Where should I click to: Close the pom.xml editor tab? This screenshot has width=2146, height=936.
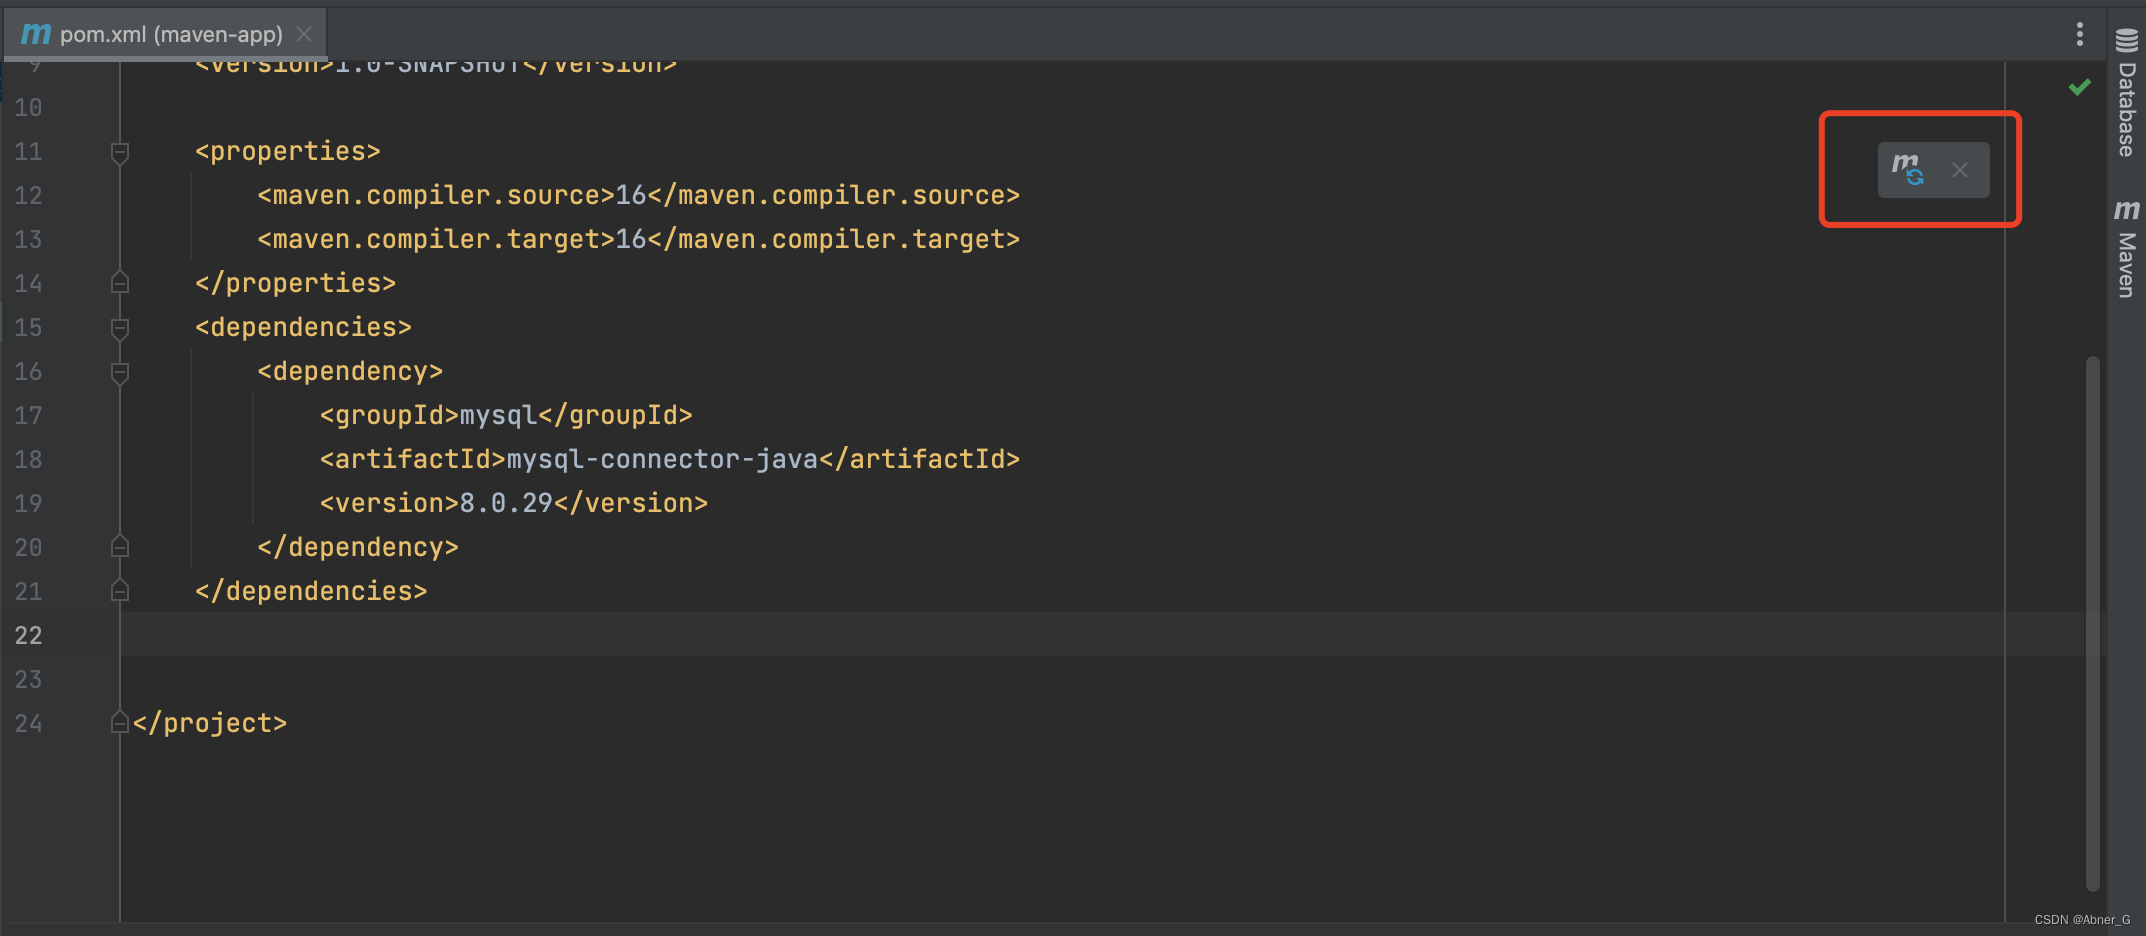pos(304,34)
